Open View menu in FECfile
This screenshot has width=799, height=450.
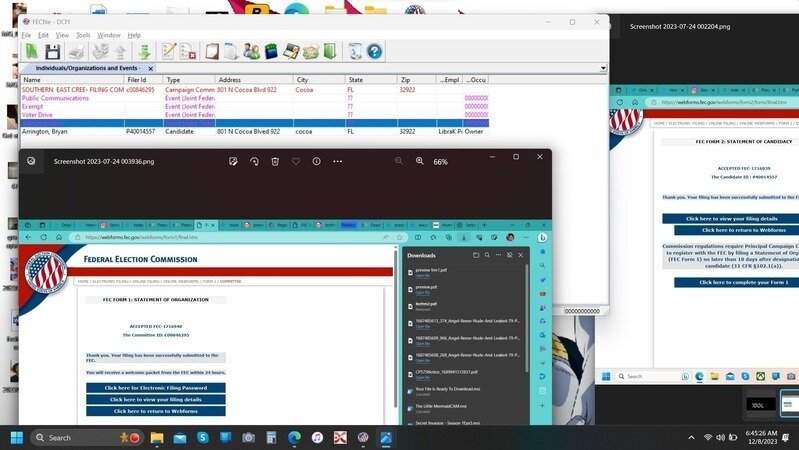coord(62,35)
